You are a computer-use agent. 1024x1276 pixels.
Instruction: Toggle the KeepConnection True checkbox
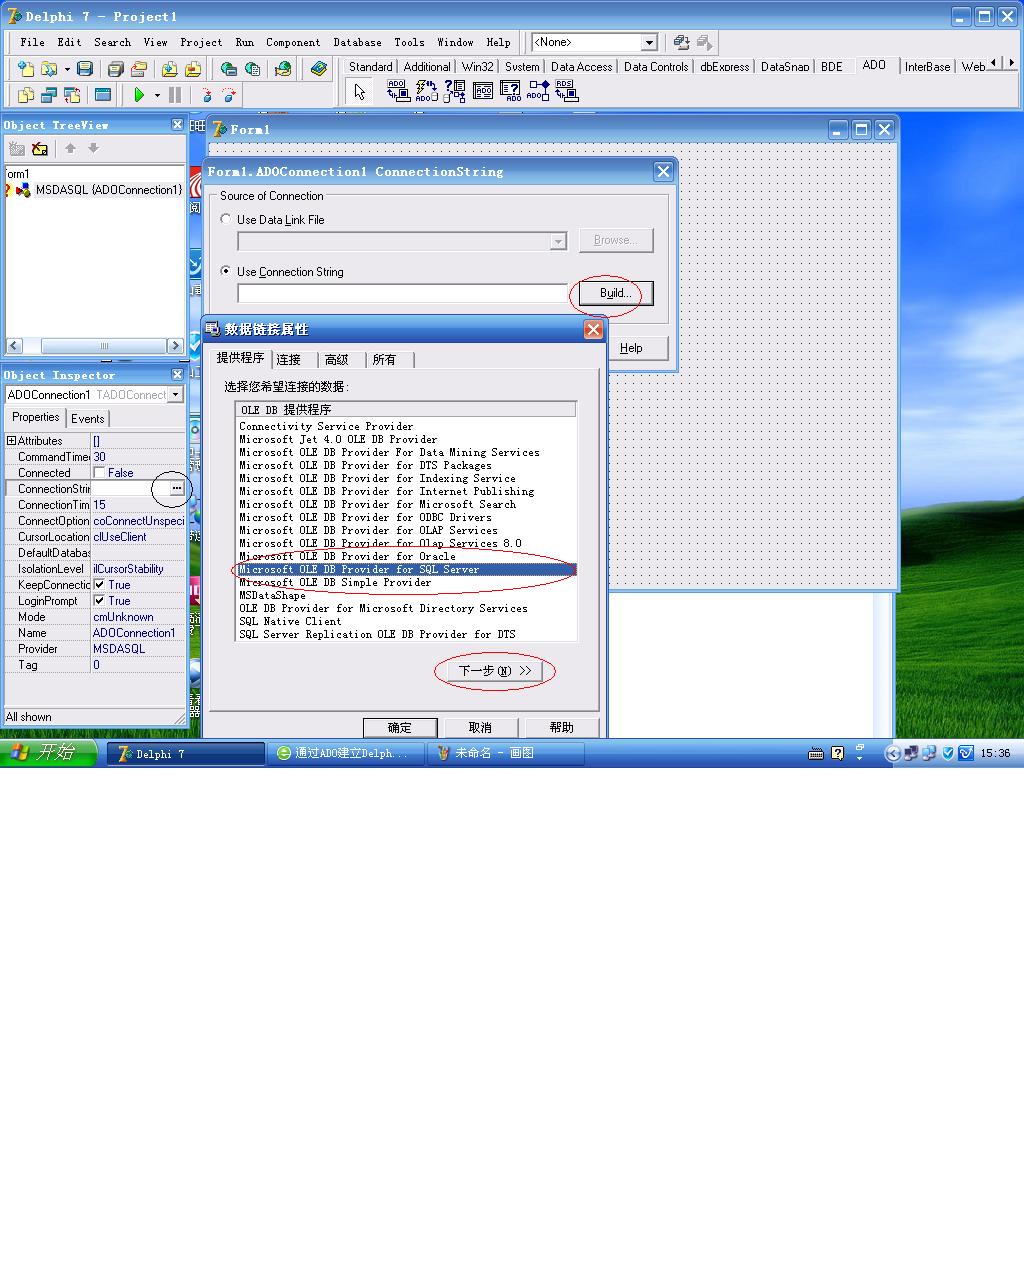pyautogui.click(x=99, y=584)
